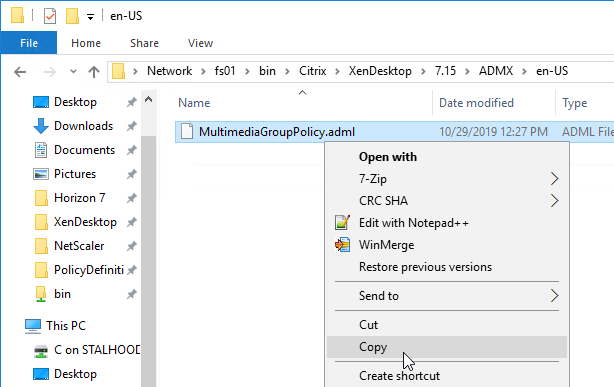Click XenDesktop in the address breadcrumb

[380, 71]
